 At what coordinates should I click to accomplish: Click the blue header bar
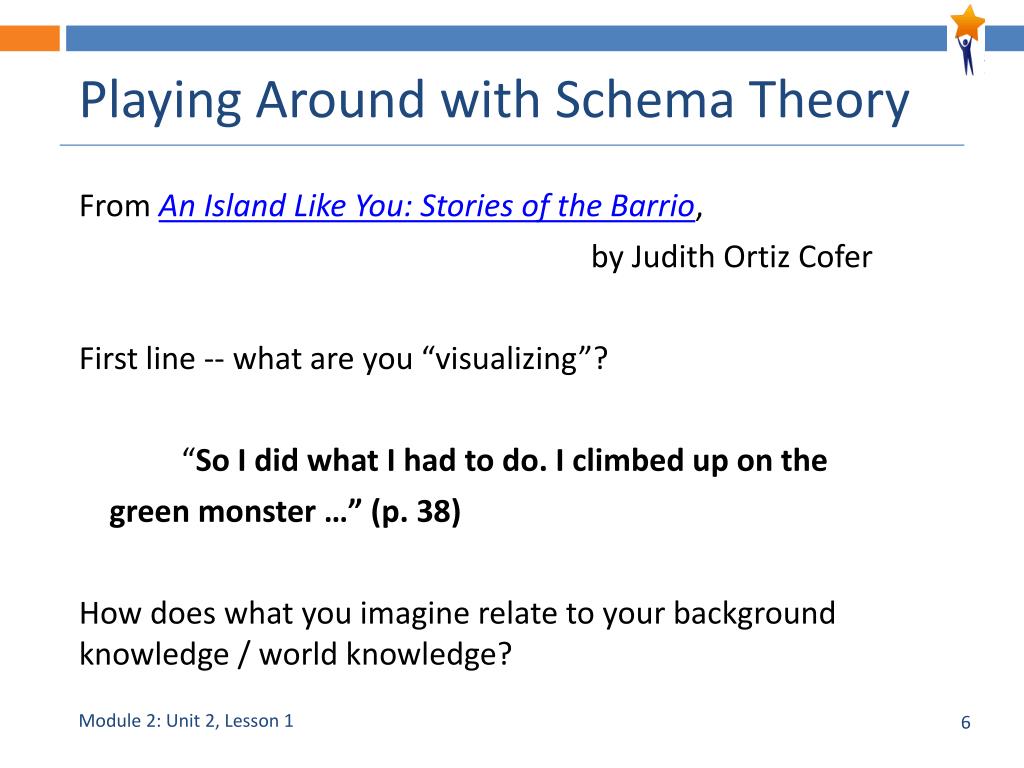(506, 38)
